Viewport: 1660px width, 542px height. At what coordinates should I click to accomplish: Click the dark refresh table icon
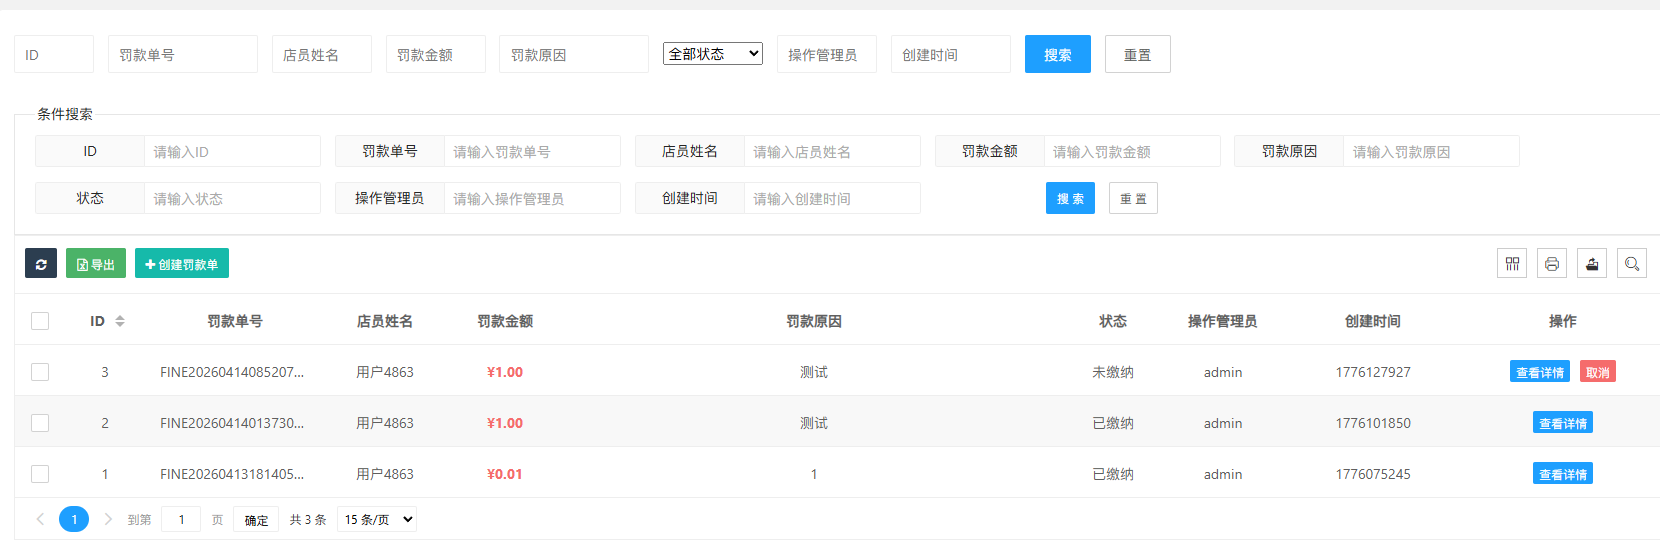[41, 264]
